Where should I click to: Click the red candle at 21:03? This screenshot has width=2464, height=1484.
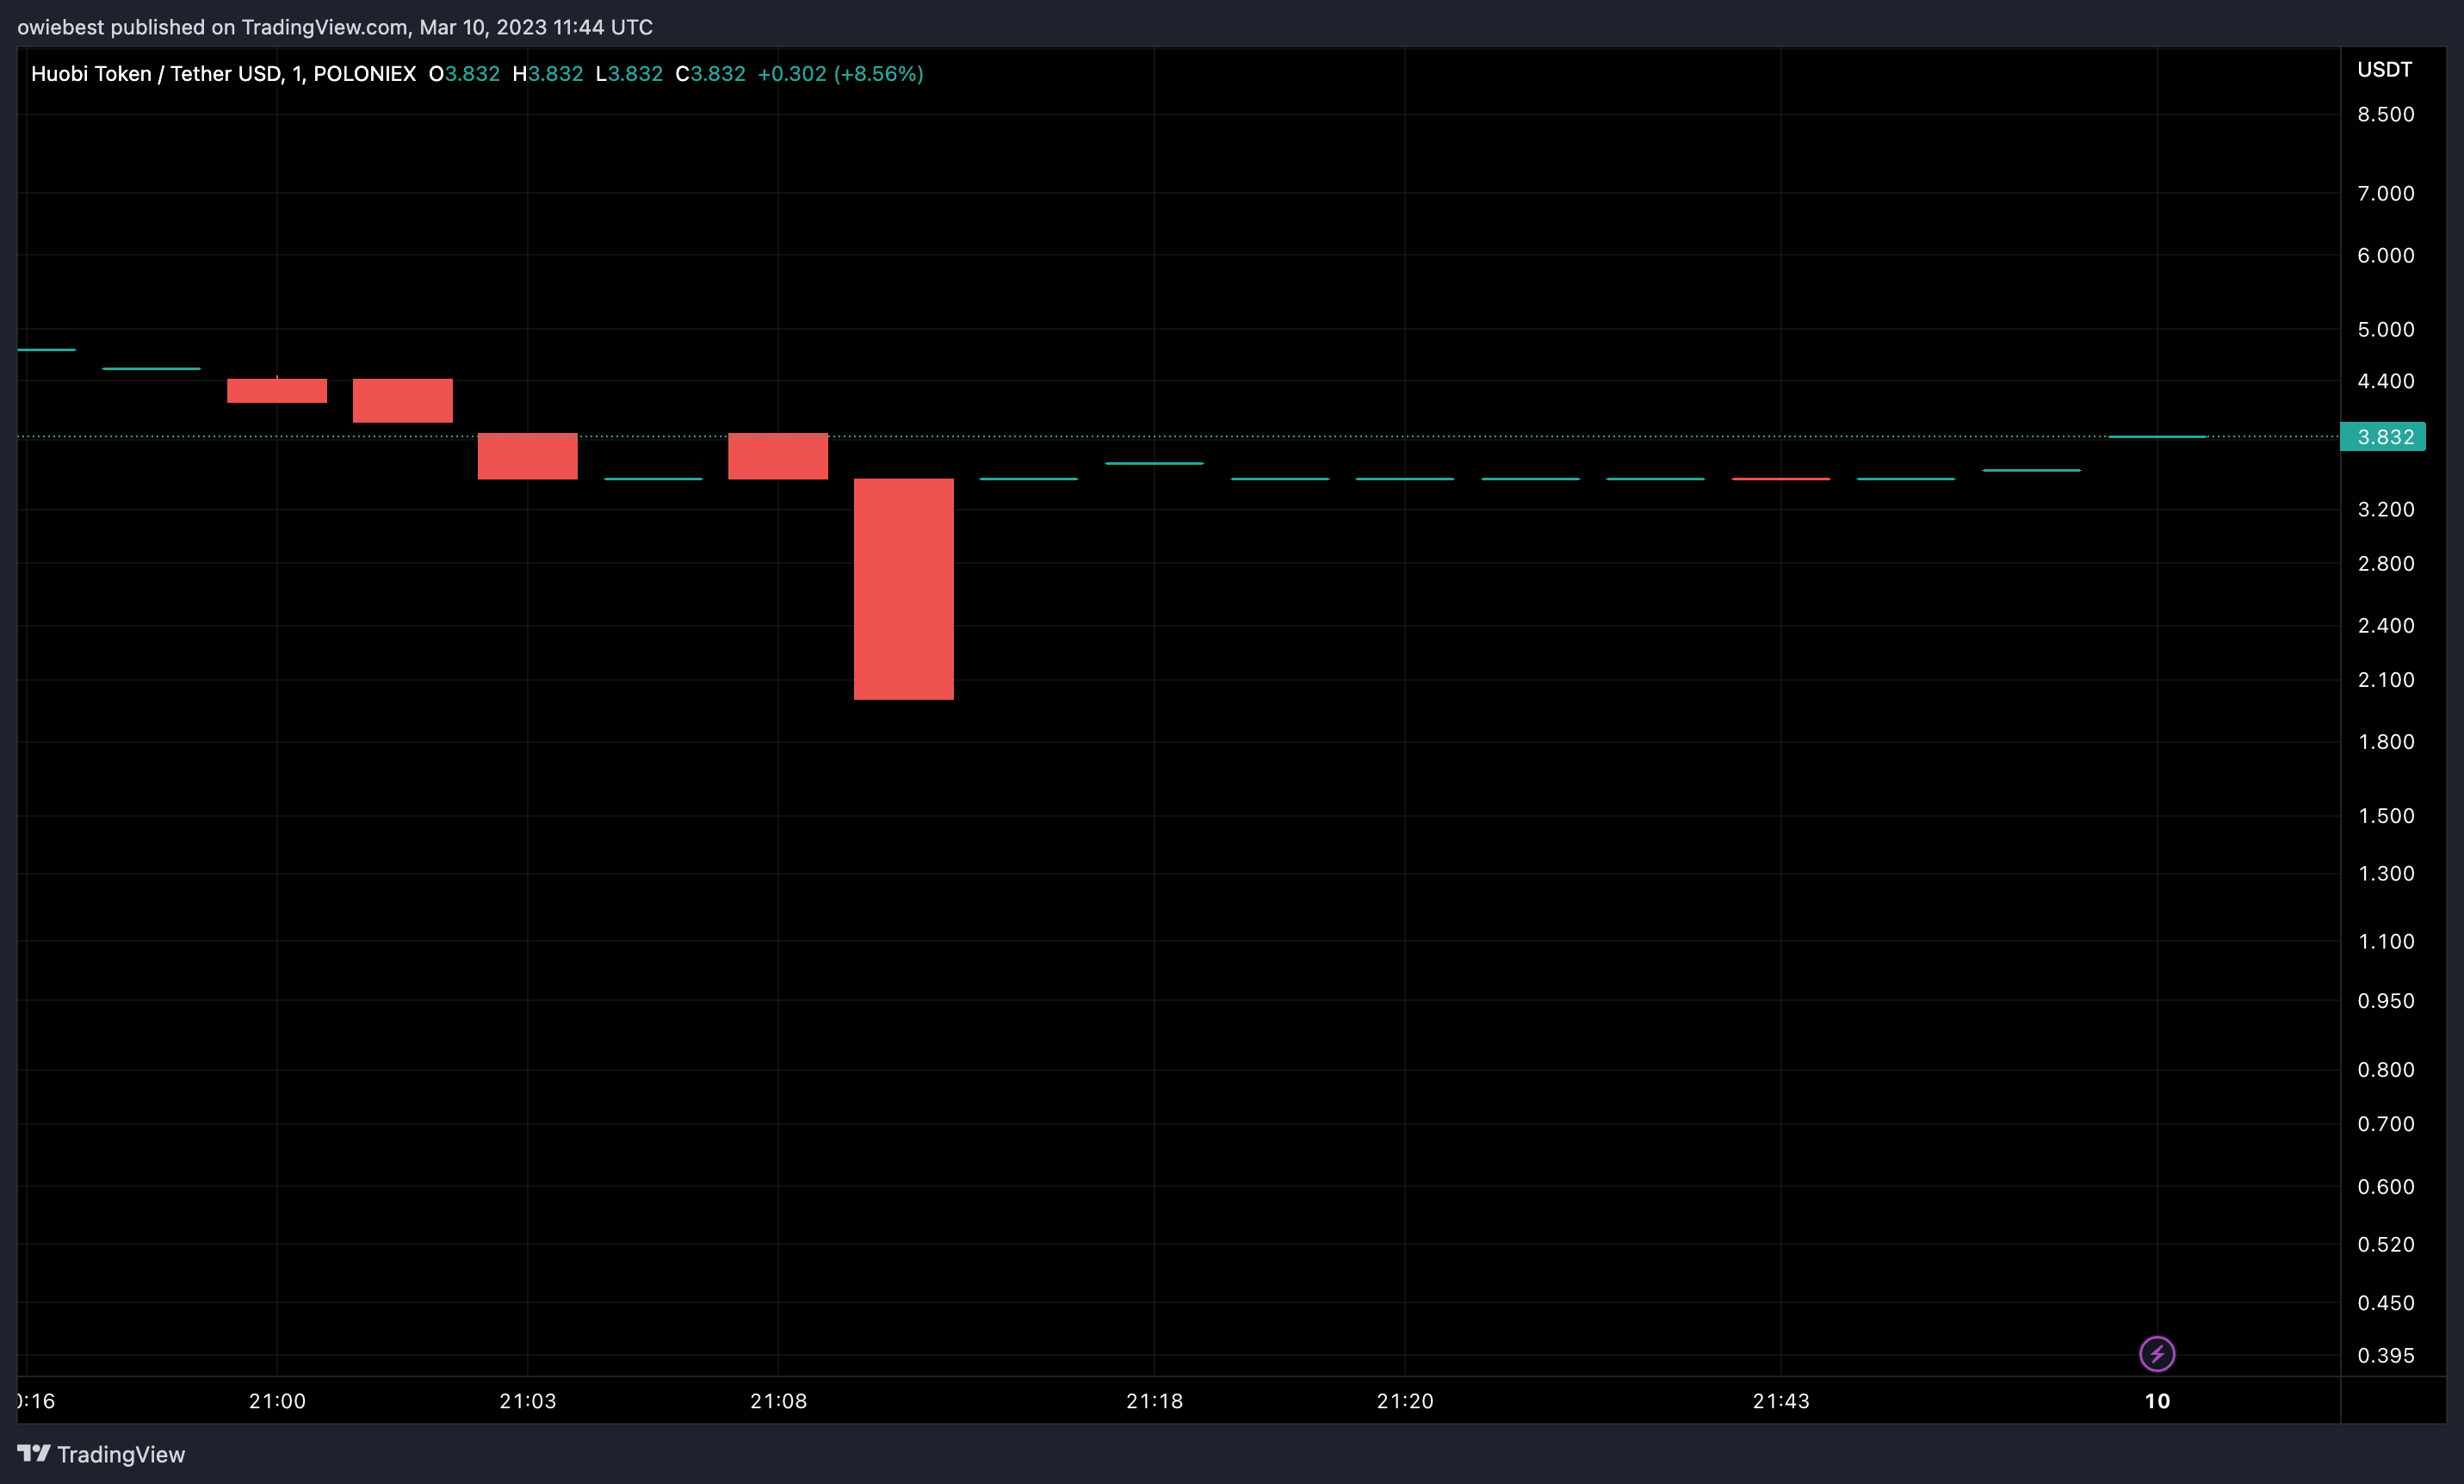click(x=528, y=456)
